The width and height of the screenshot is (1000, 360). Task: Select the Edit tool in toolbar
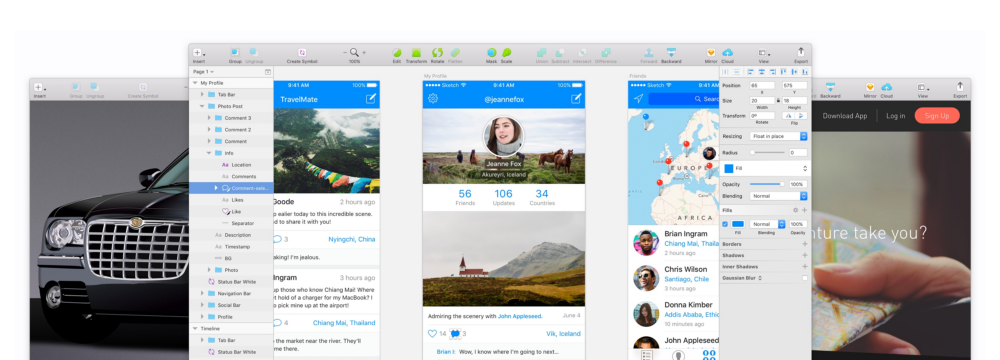pyautogui.click(x=397, y=52)
